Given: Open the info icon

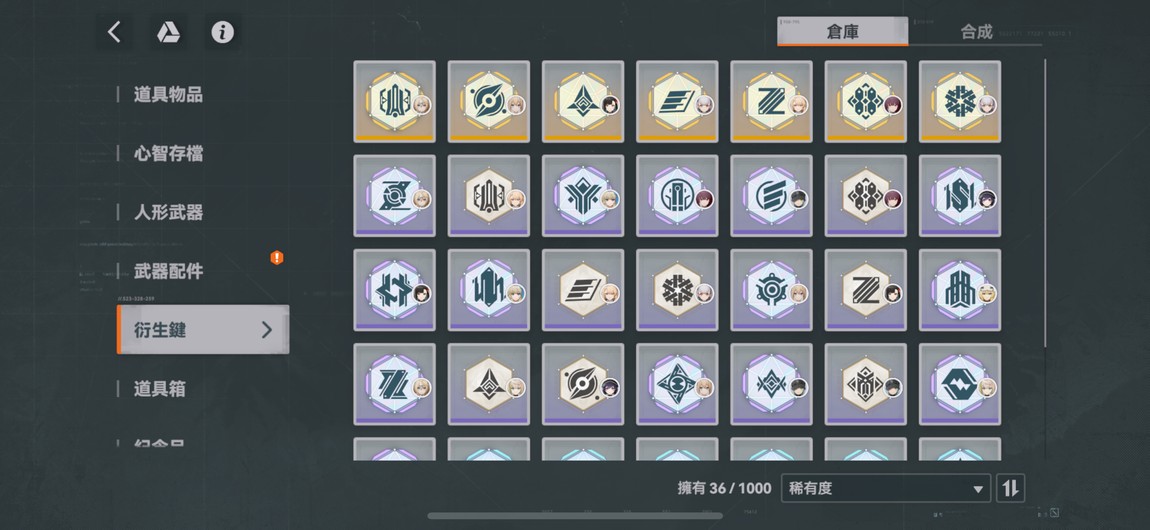Looking at the screenshot, I should click(222, 32).
